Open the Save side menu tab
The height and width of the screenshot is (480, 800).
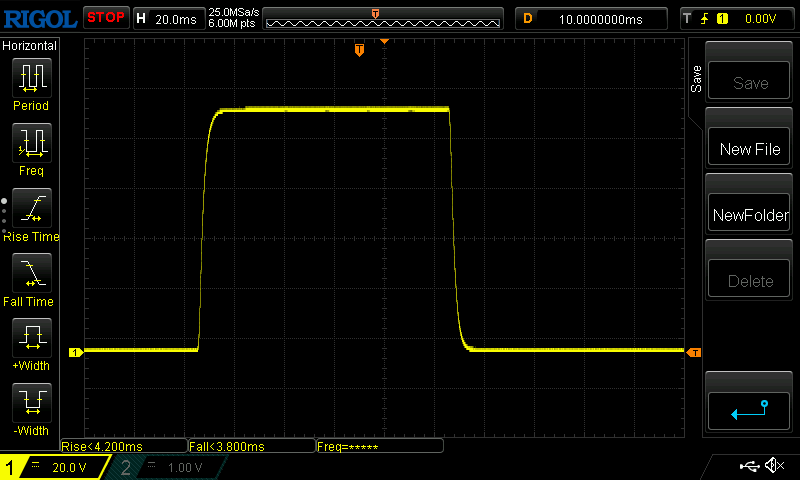coord(696,80)
